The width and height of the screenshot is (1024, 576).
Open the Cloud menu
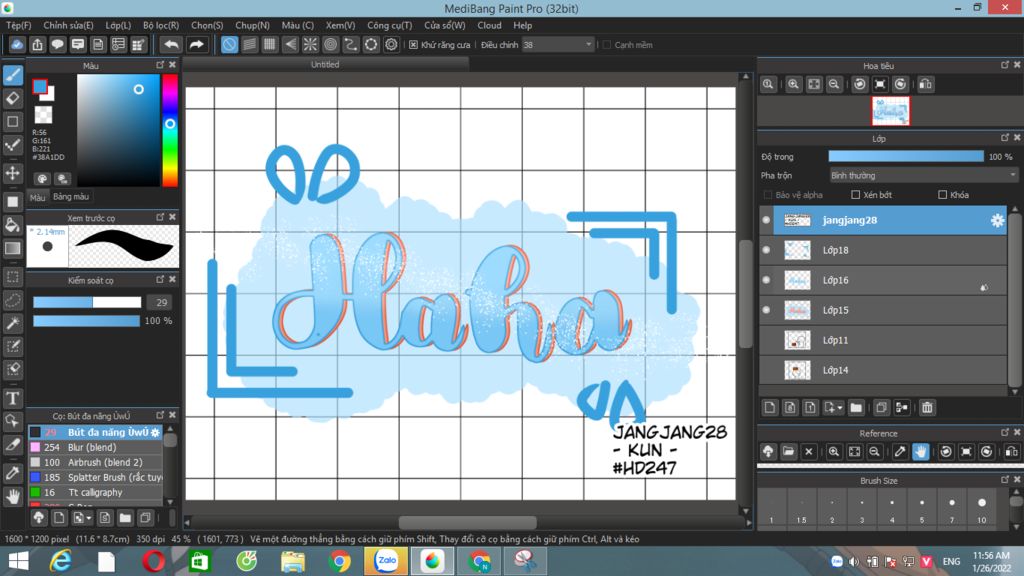(x=489, y=25)
